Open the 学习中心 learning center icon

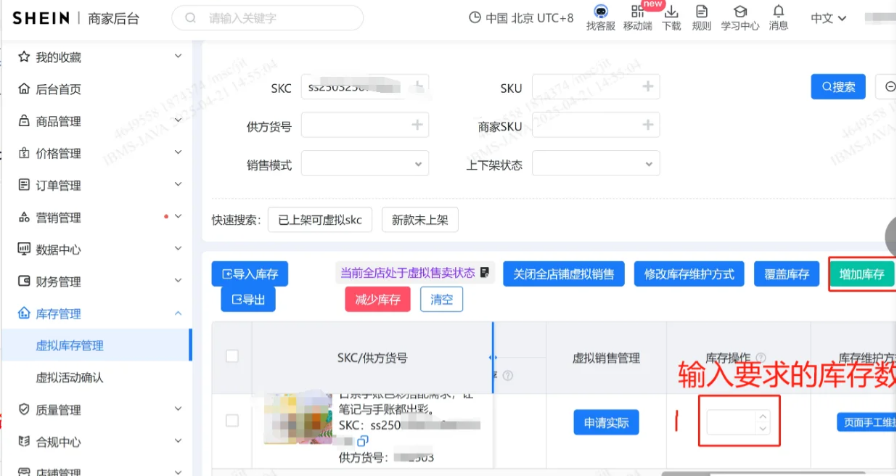click(740, 11)
